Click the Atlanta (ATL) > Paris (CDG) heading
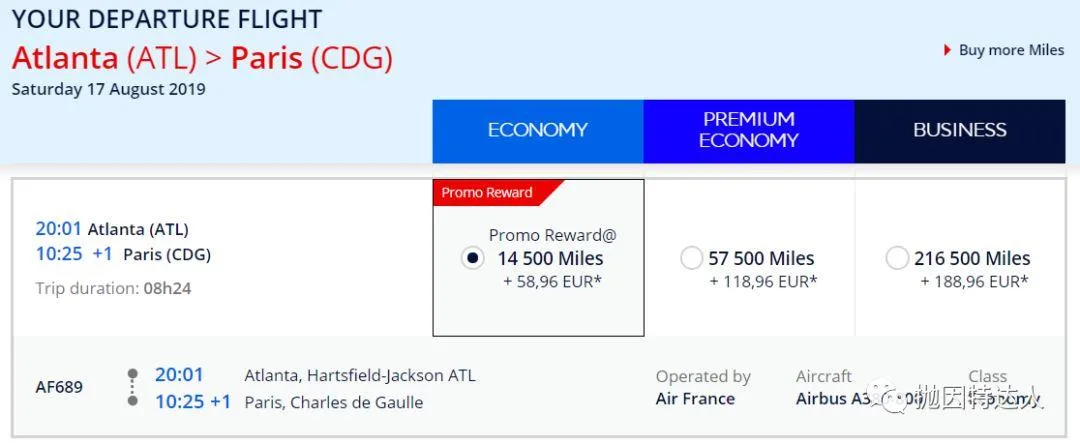 (202, 57)
